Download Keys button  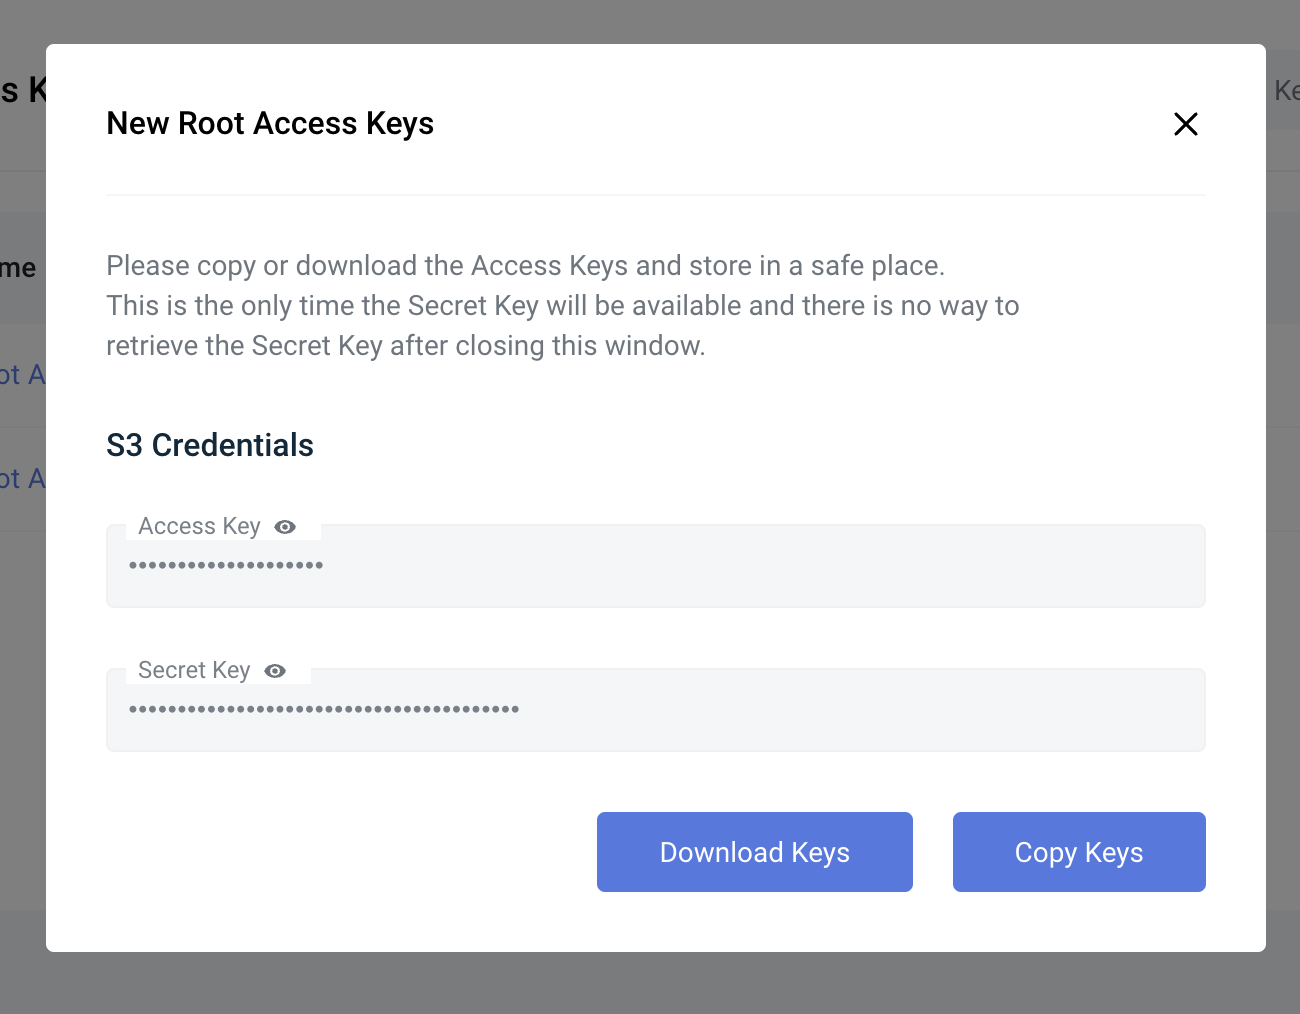[x=755, y=852]
